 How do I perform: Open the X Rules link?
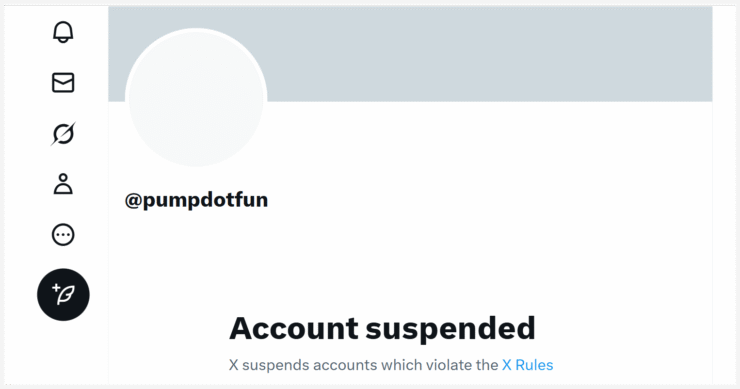tap(527, 365)
